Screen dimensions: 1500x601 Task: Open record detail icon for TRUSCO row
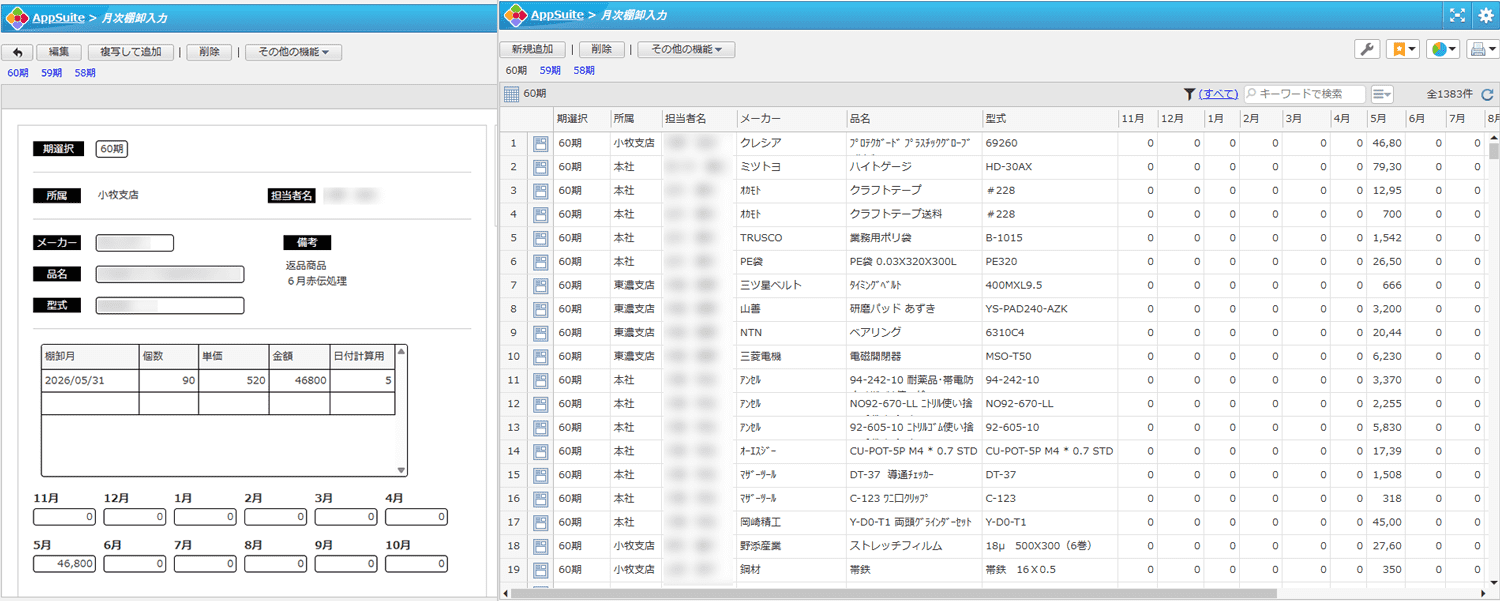click(x=540, y=238)
